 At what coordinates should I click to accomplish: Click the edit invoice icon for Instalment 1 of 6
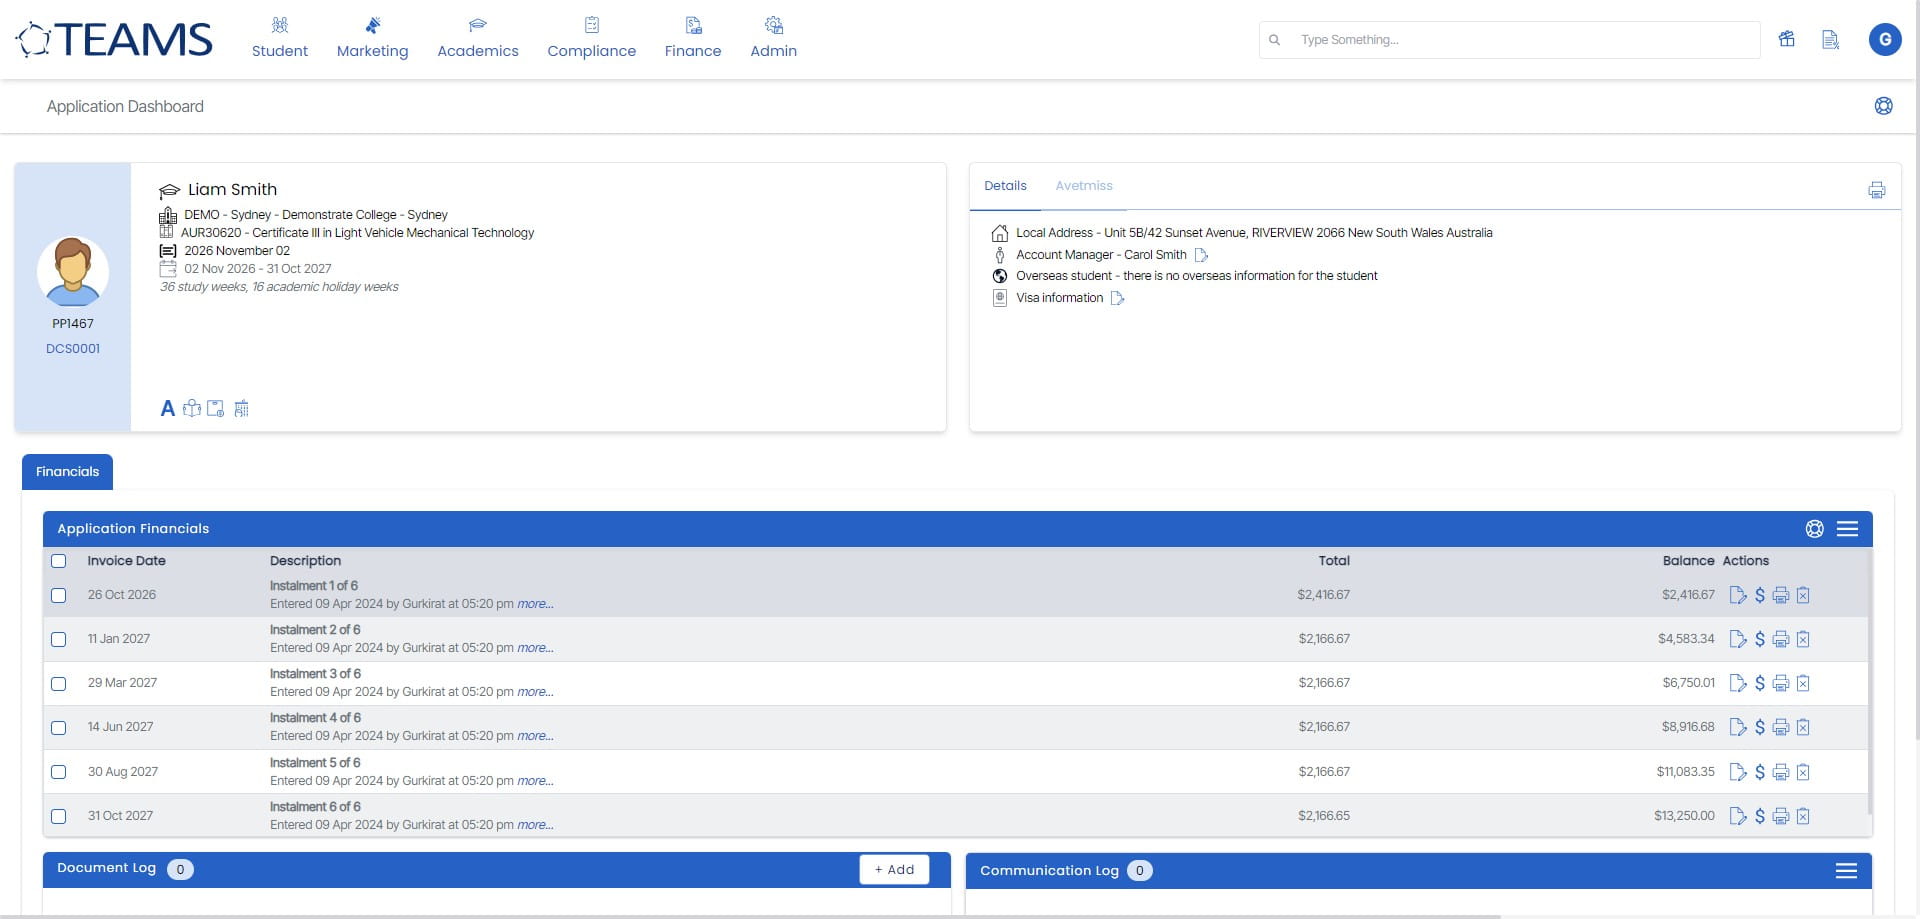click(x=1738, y=595)
